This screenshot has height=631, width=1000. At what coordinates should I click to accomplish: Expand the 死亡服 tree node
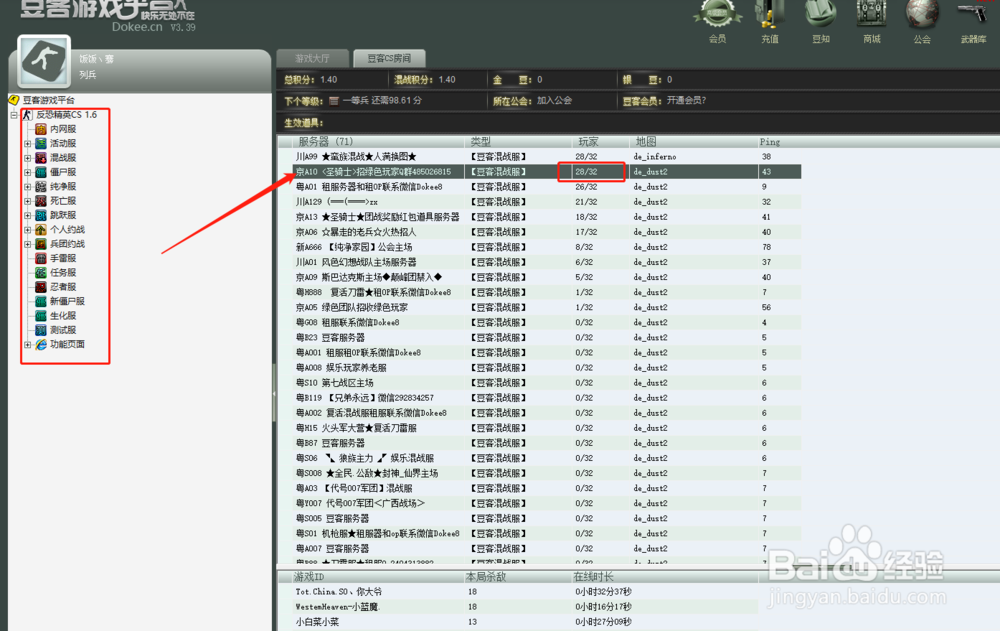pos(27,201)
